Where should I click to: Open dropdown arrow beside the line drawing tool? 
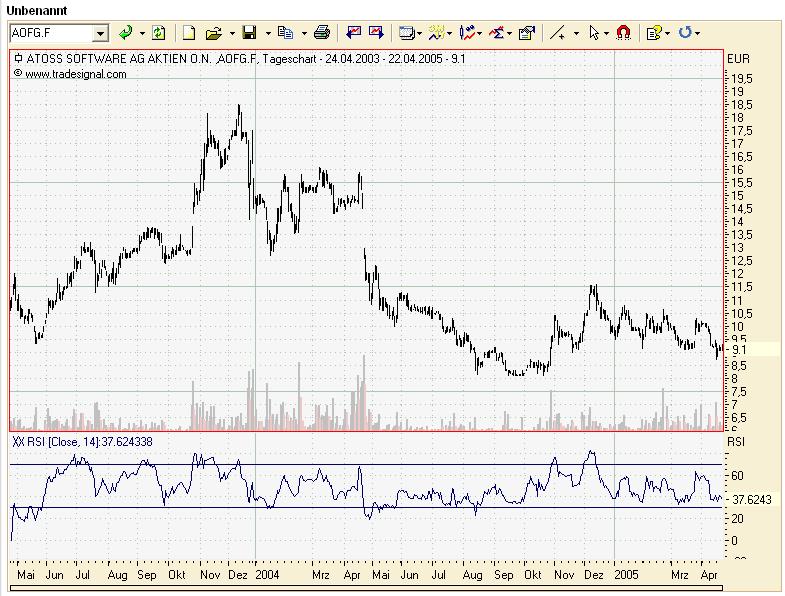(576, 34)
